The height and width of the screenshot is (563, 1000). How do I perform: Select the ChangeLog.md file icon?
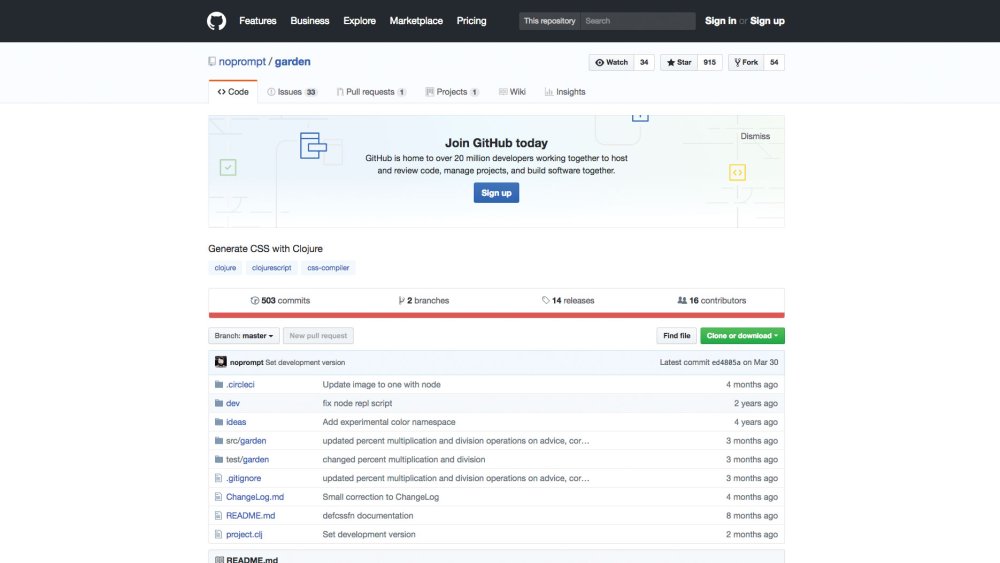(x=219, y=497)
